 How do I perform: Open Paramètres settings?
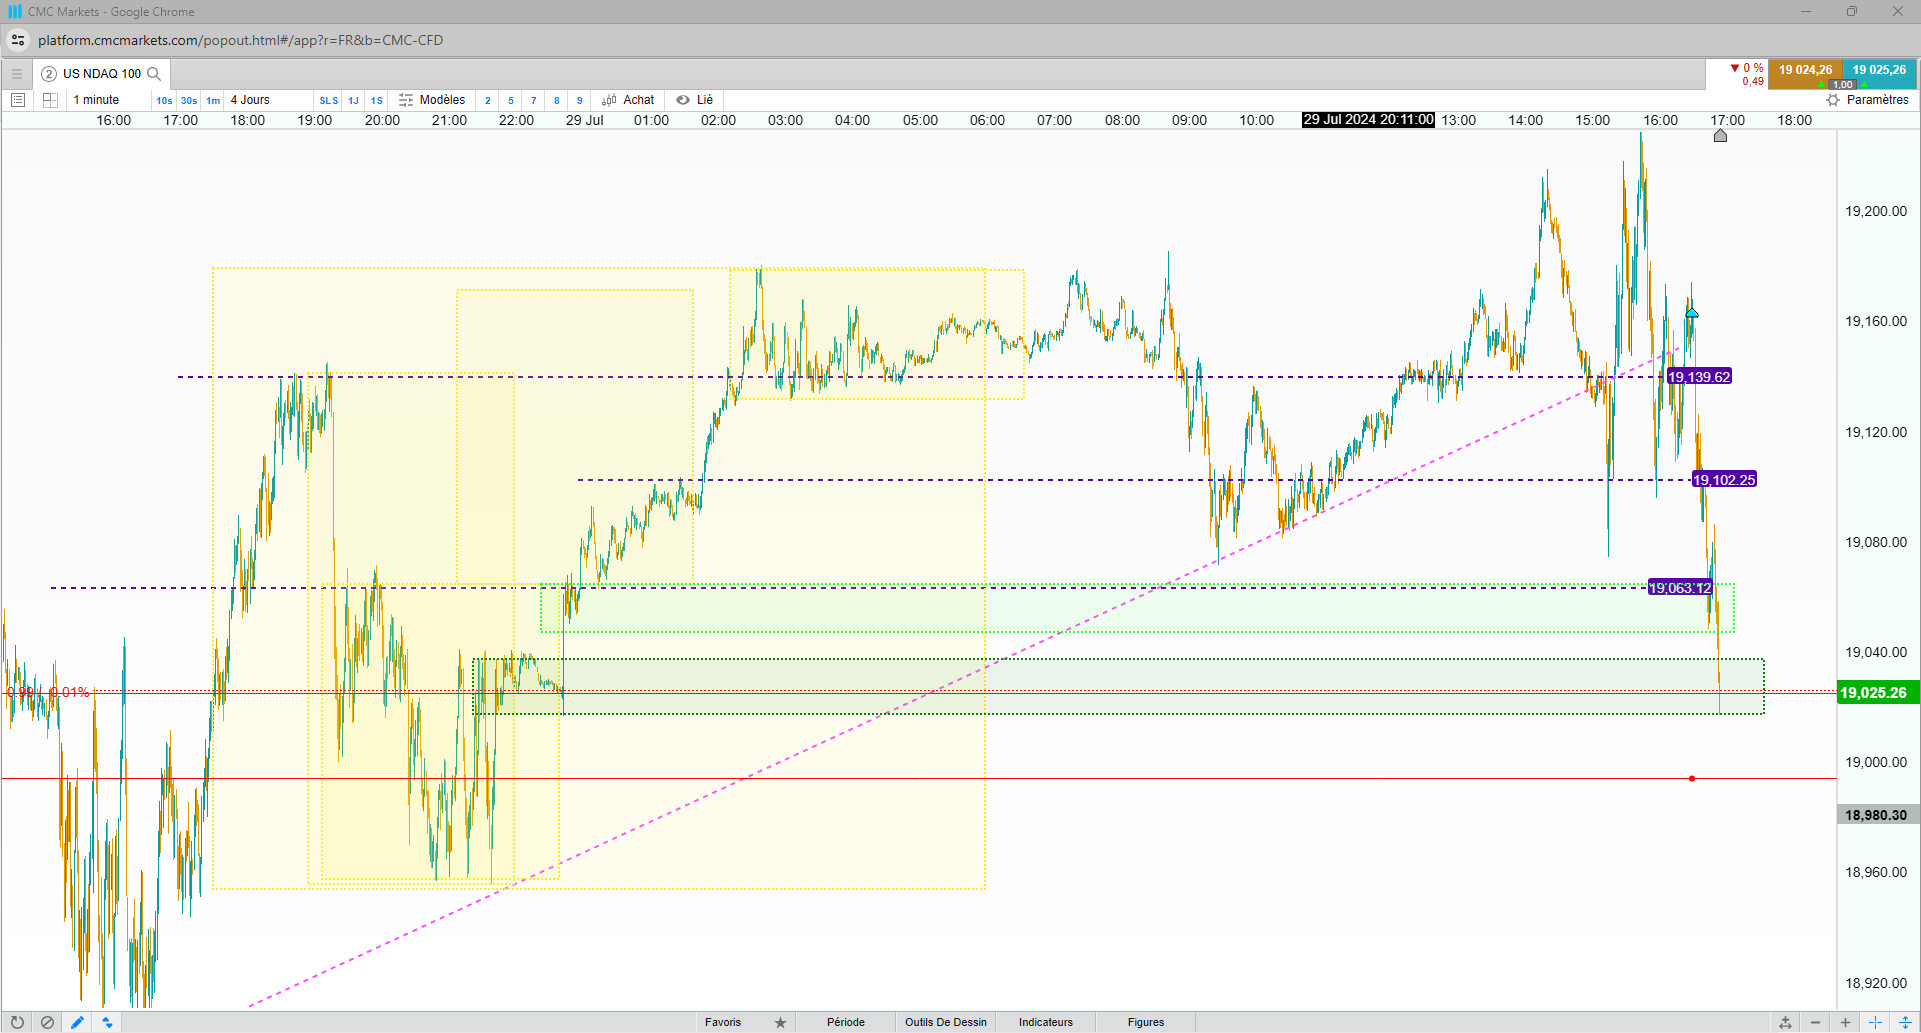click(1867, 100)
